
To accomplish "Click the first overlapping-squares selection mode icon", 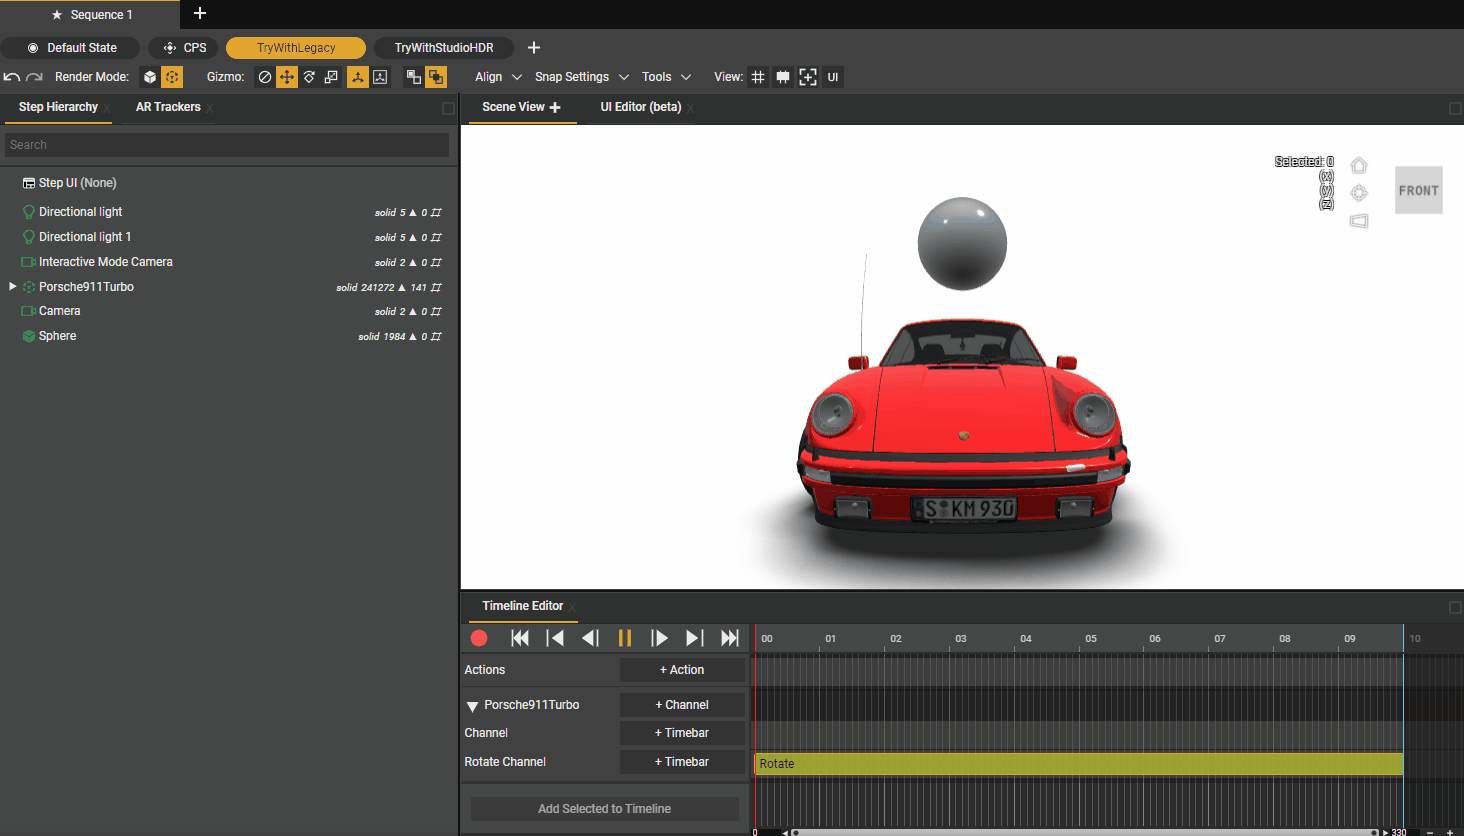I will (x=414, y=77).
